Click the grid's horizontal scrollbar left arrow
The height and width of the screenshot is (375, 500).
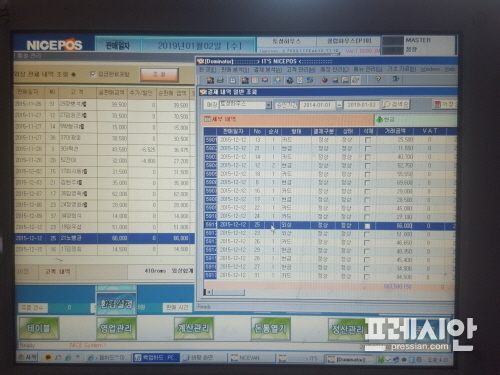pos(209,292)
